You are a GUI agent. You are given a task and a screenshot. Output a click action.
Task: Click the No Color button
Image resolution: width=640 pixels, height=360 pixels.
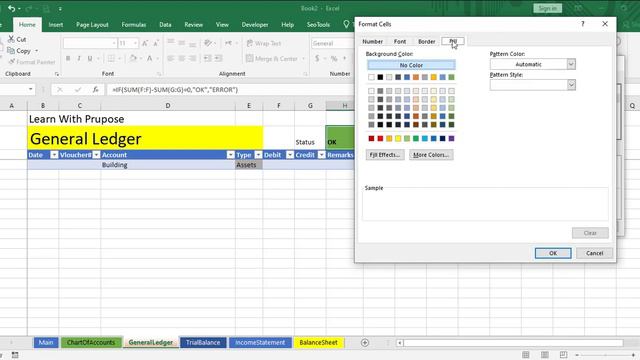tap(411, 65)
